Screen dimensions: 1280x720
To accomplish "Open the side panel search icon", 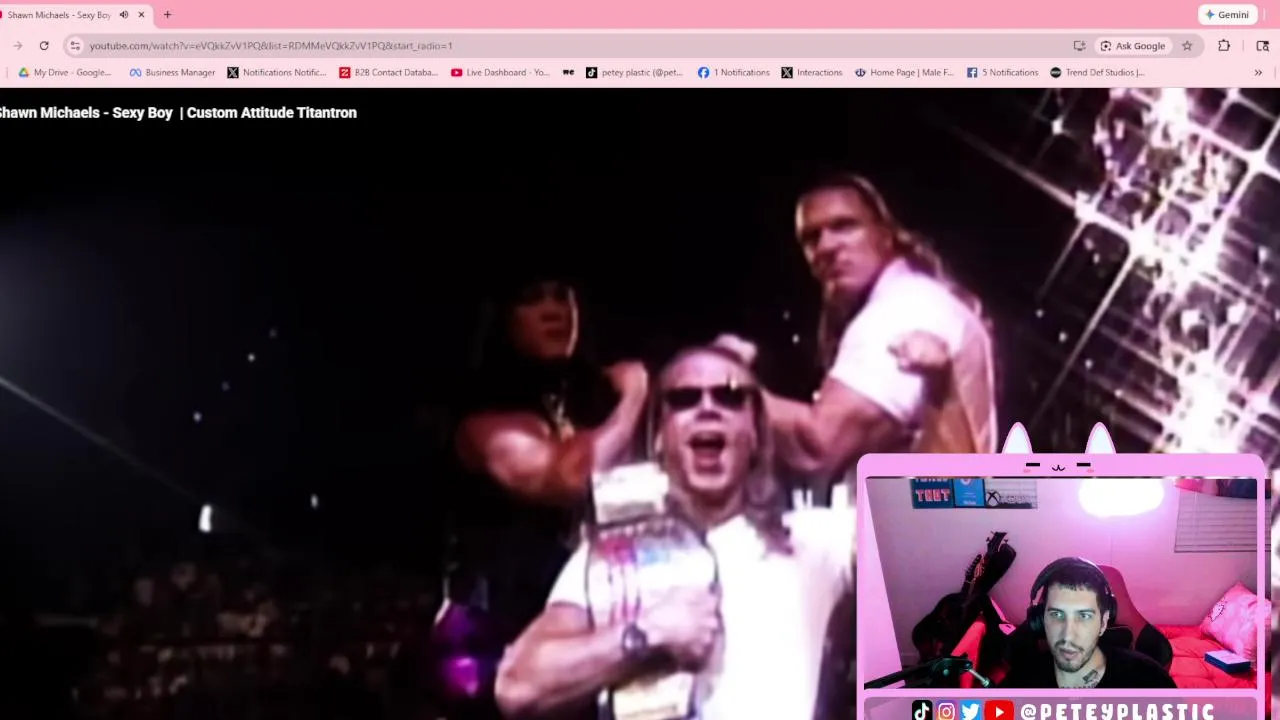I will (1262, 46).
